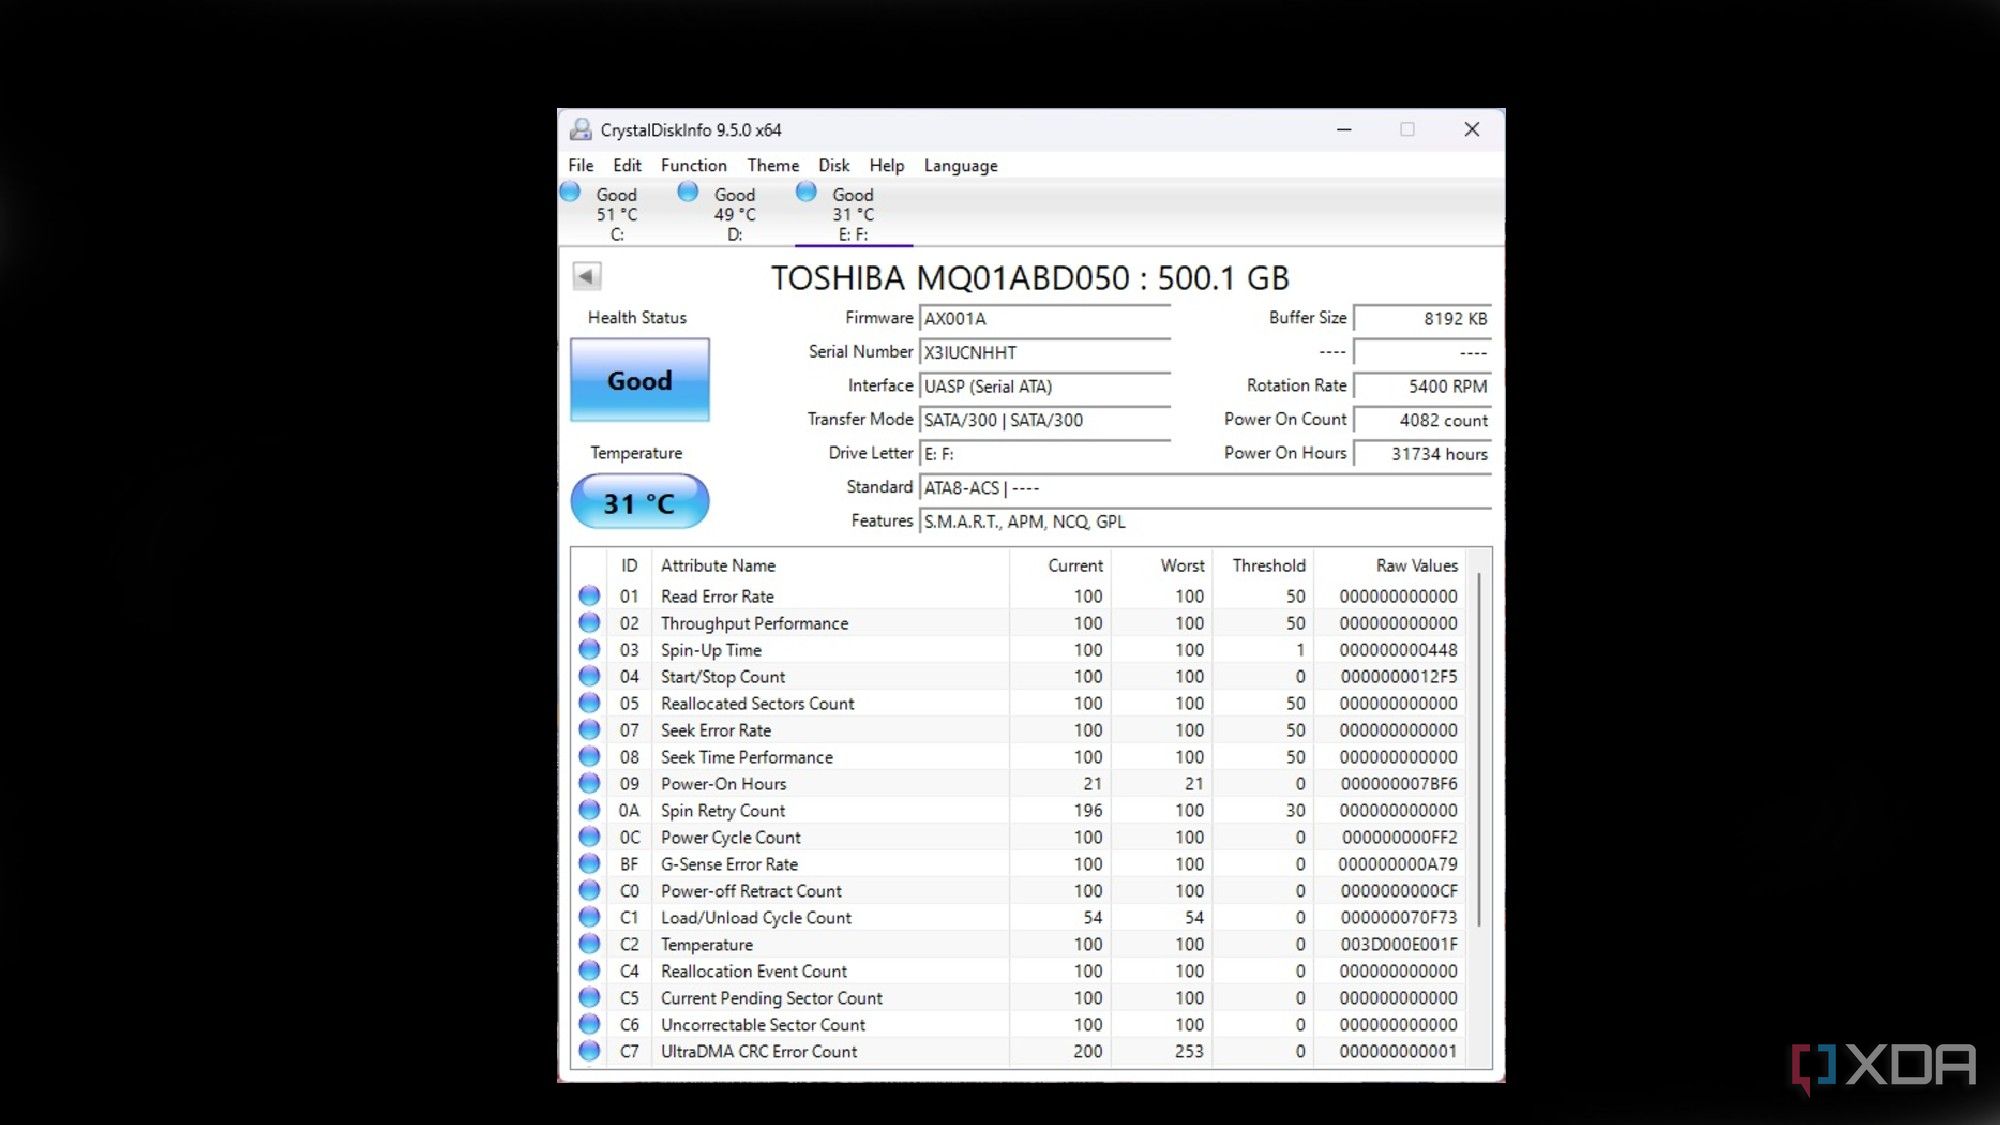Click status orb for Current Pending Sector Count
This screenshot has height=1125, width=2000.
pyautogui.click(x=589, y=998)
